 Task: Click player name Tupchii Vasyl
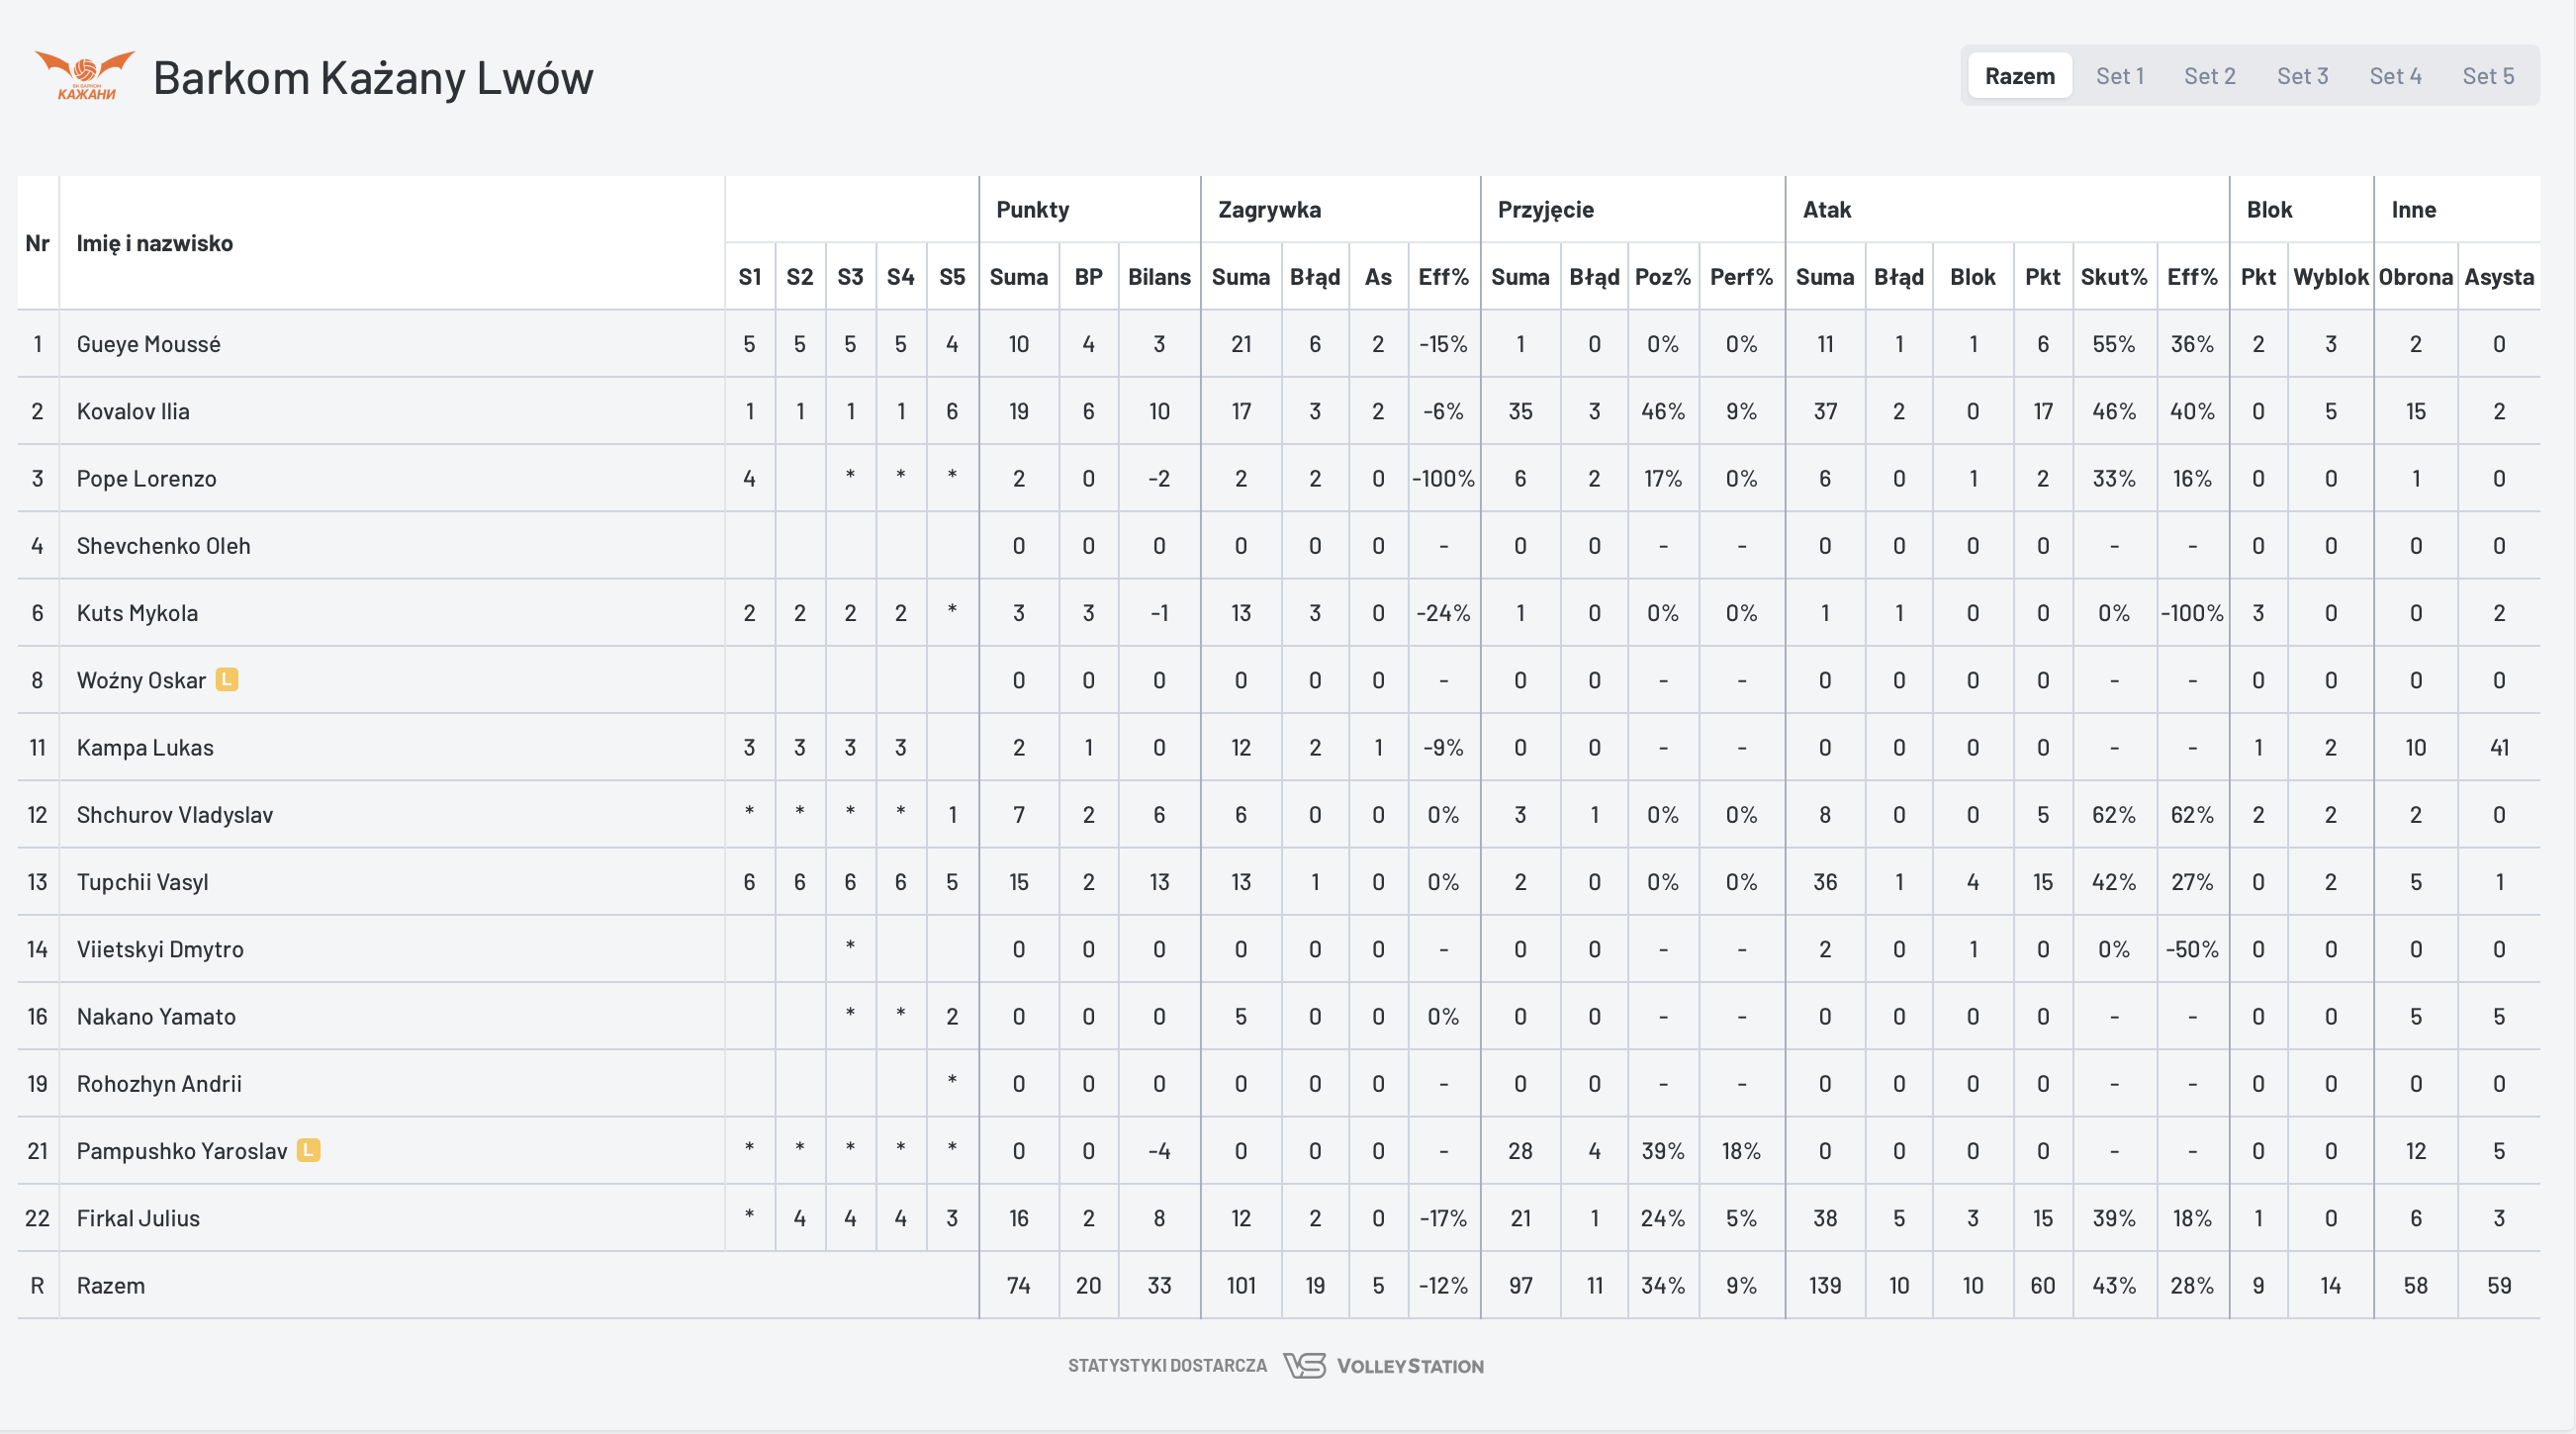[143, 882]
